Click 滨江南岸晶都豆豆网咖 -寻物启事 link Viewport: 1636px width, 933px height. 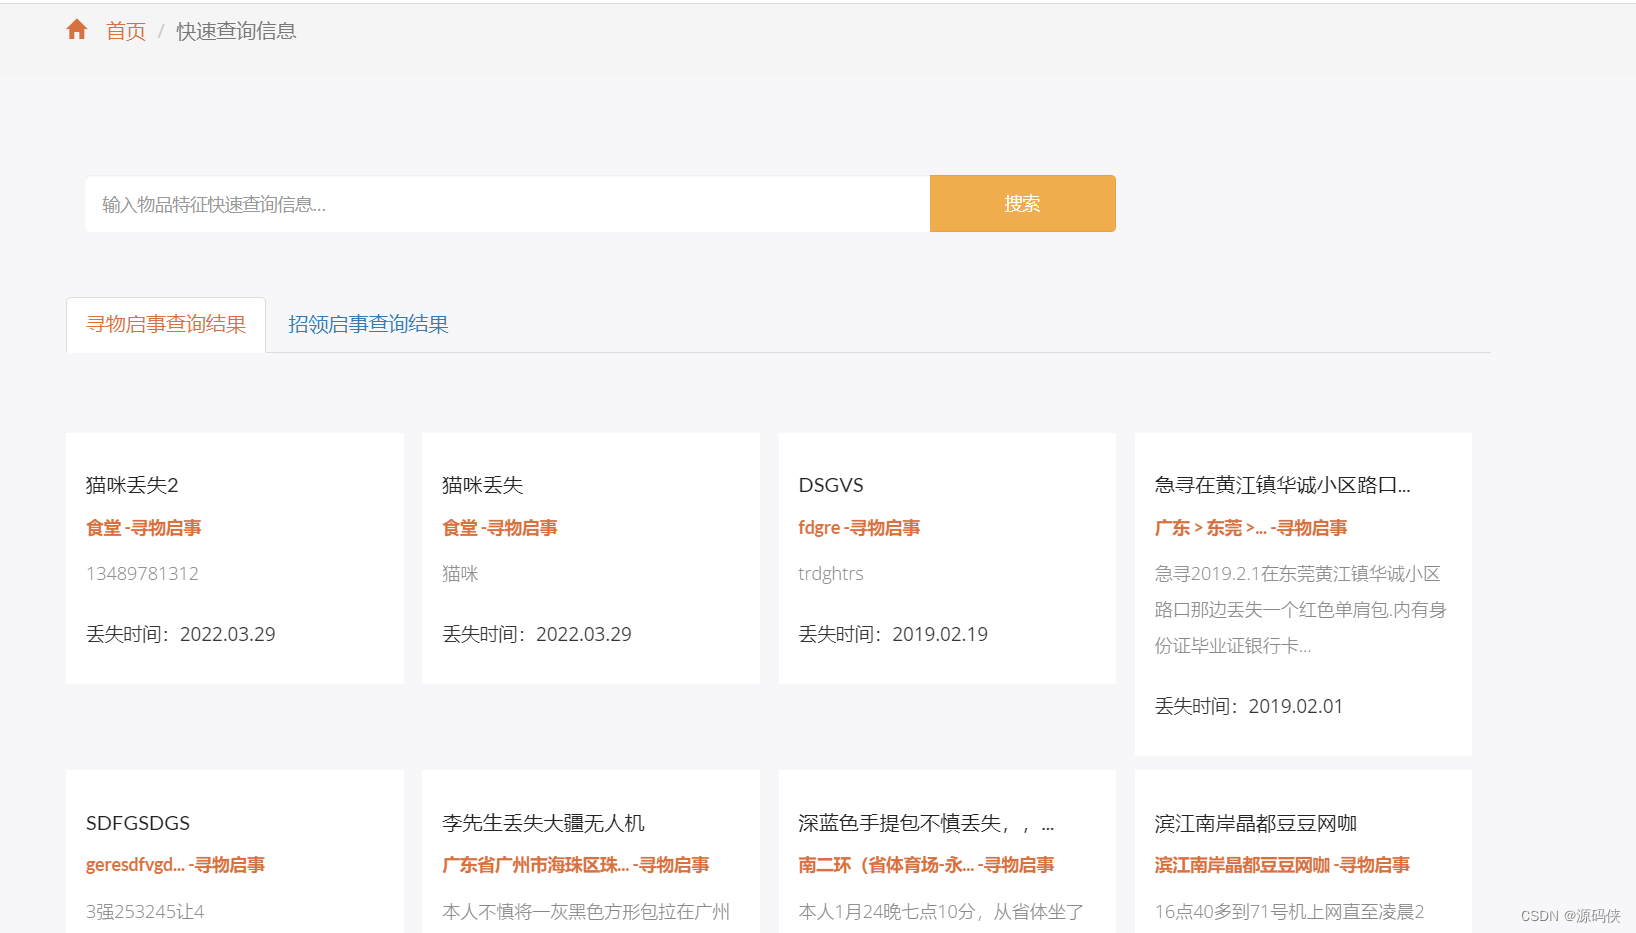click(1282, 864)
